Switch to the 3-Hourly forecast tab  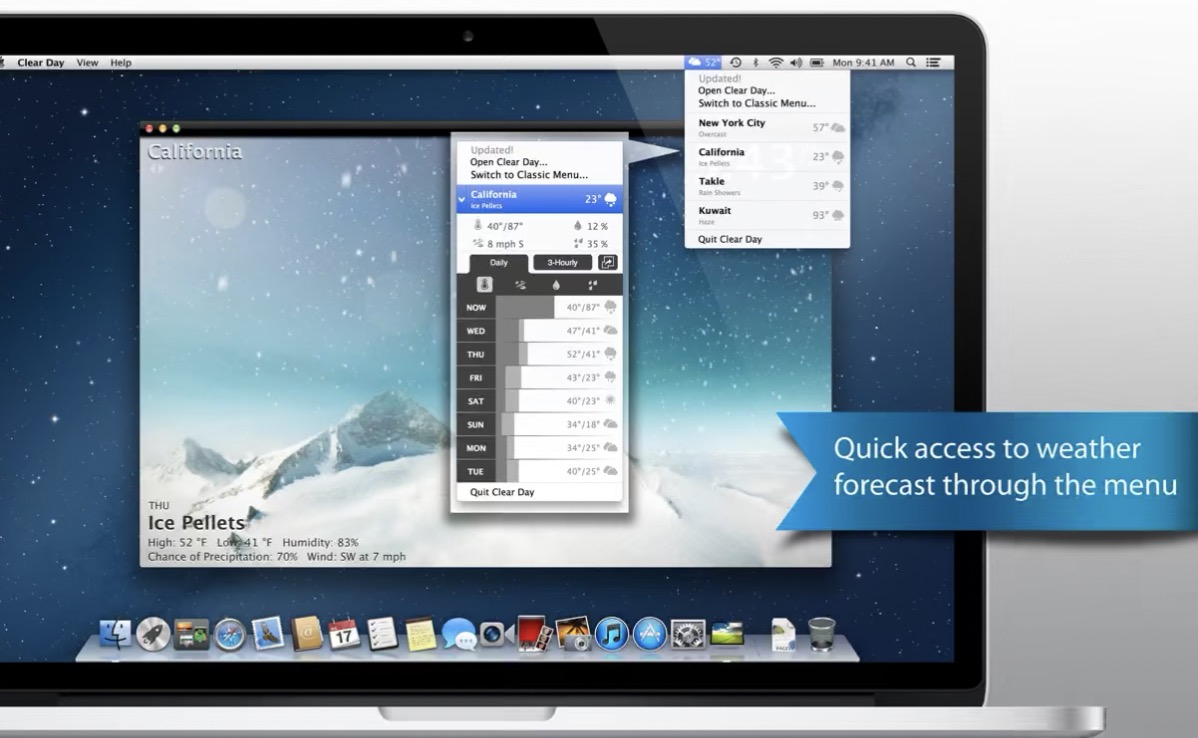pos(562,263)
